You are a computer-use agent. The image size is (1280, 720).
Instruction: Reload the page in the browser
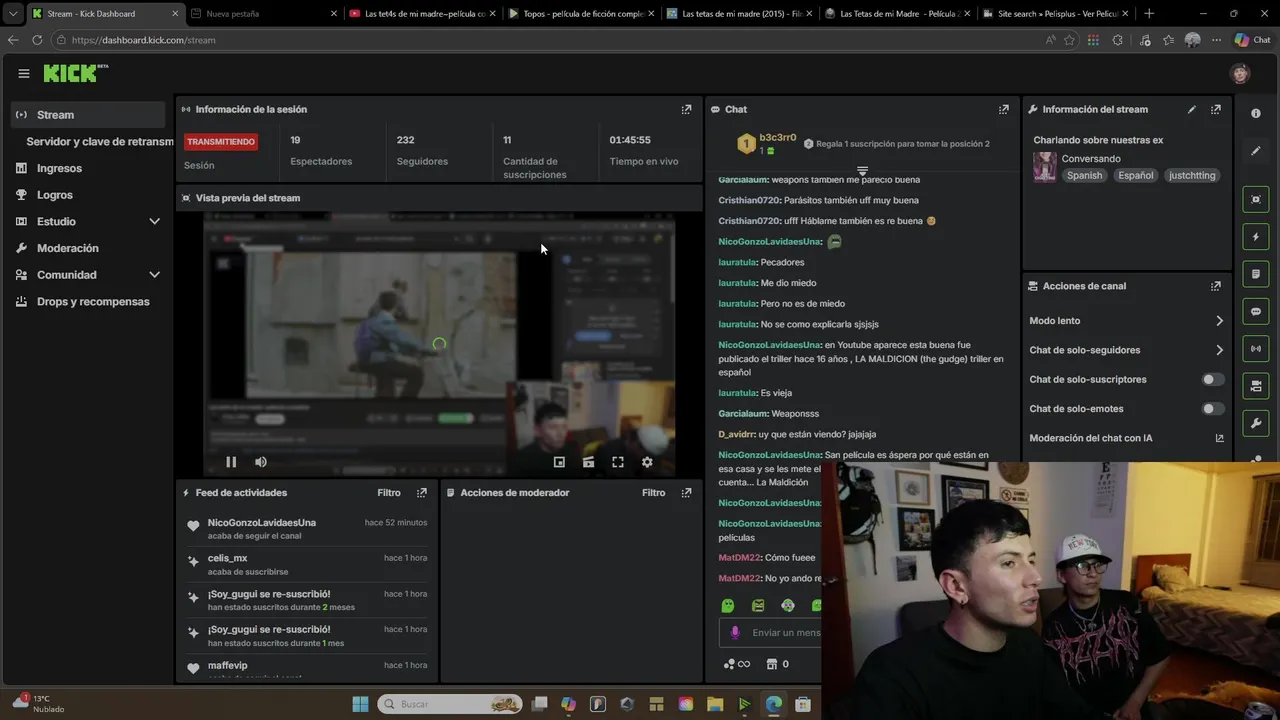[x=37, y=40]
